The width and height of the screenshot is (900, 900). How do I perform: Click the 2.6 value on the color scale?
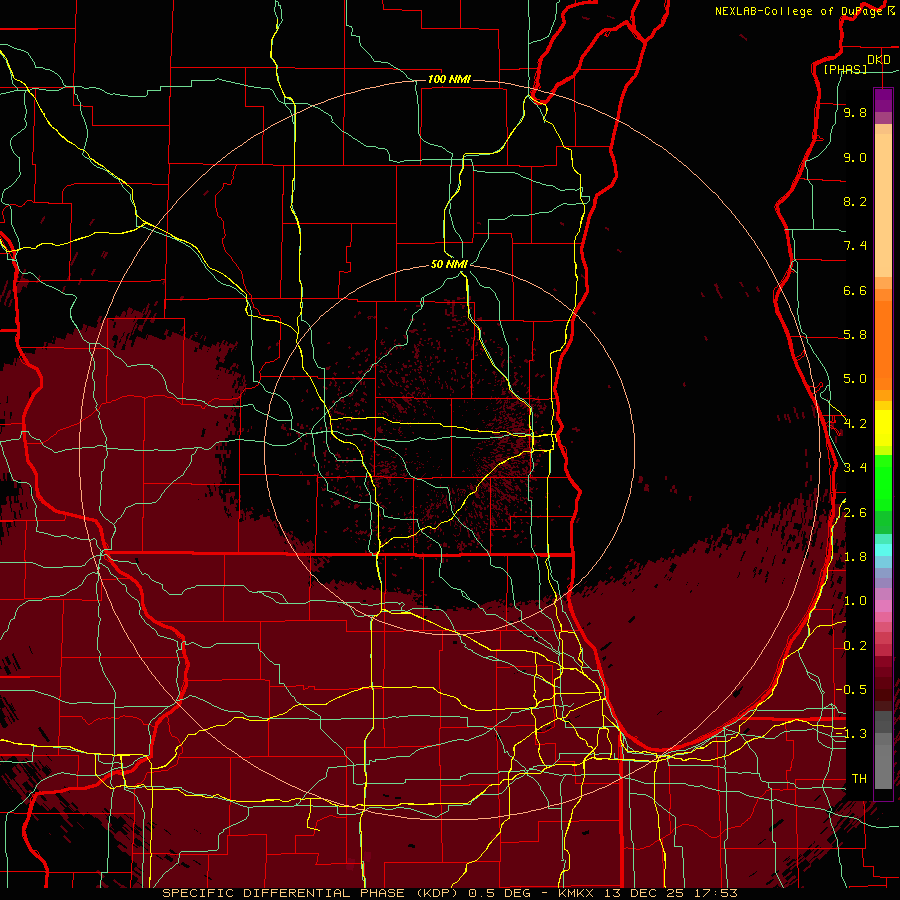click(x=855, y=513)
